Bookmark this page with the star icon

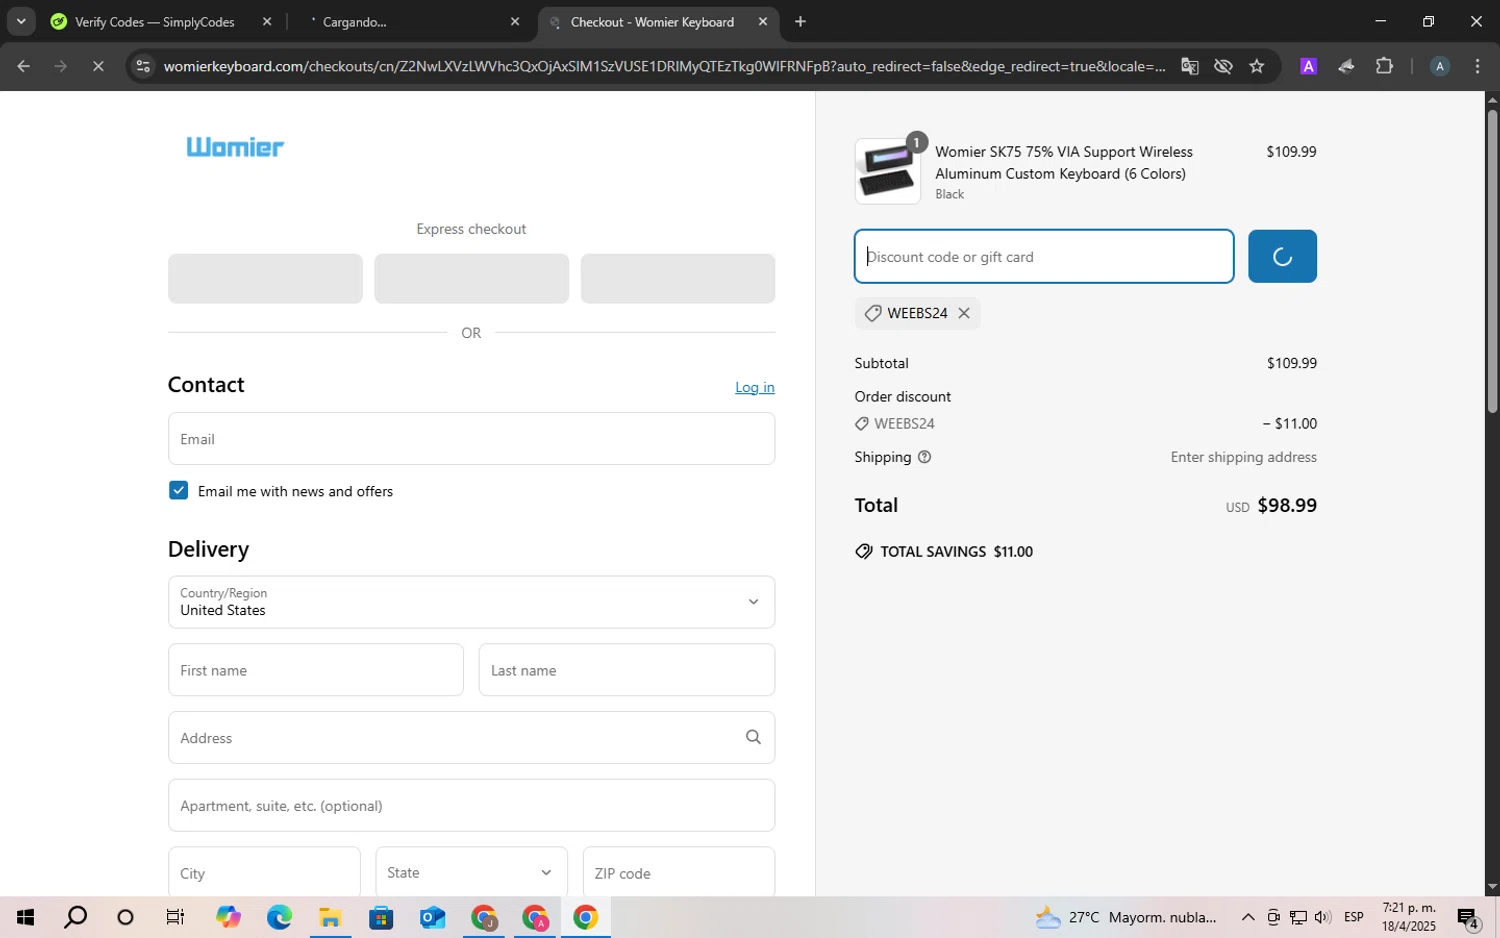[1257, 66]
